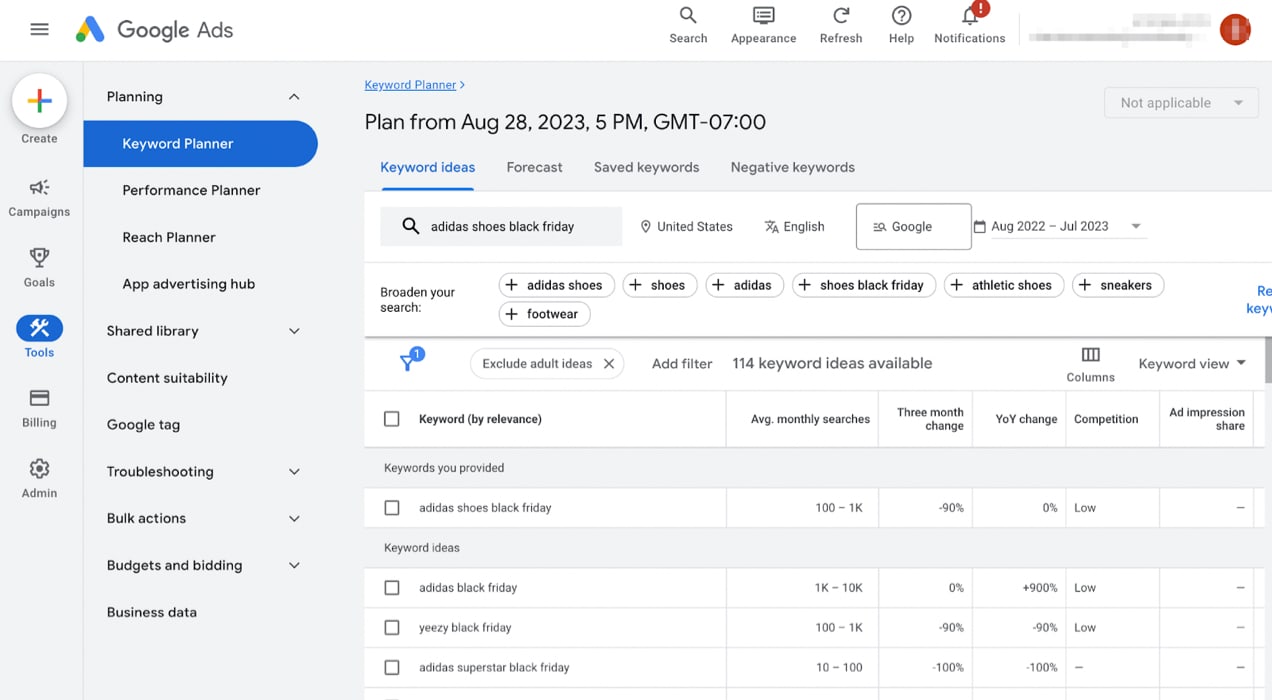Open Campaigns in the sidebar
Viewport: 1272px width, 700px height.
pyautogui.click(x=39, y=197)
